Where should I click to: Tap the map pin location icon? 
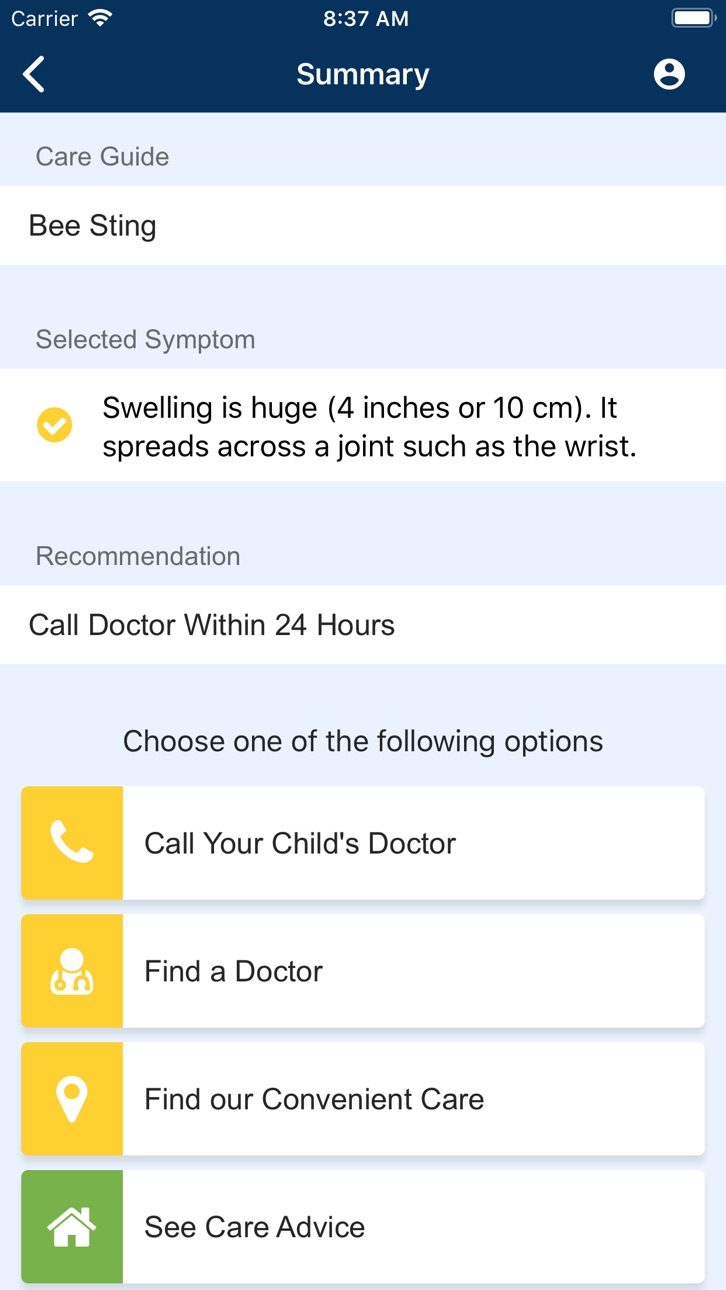[72, 1099]
